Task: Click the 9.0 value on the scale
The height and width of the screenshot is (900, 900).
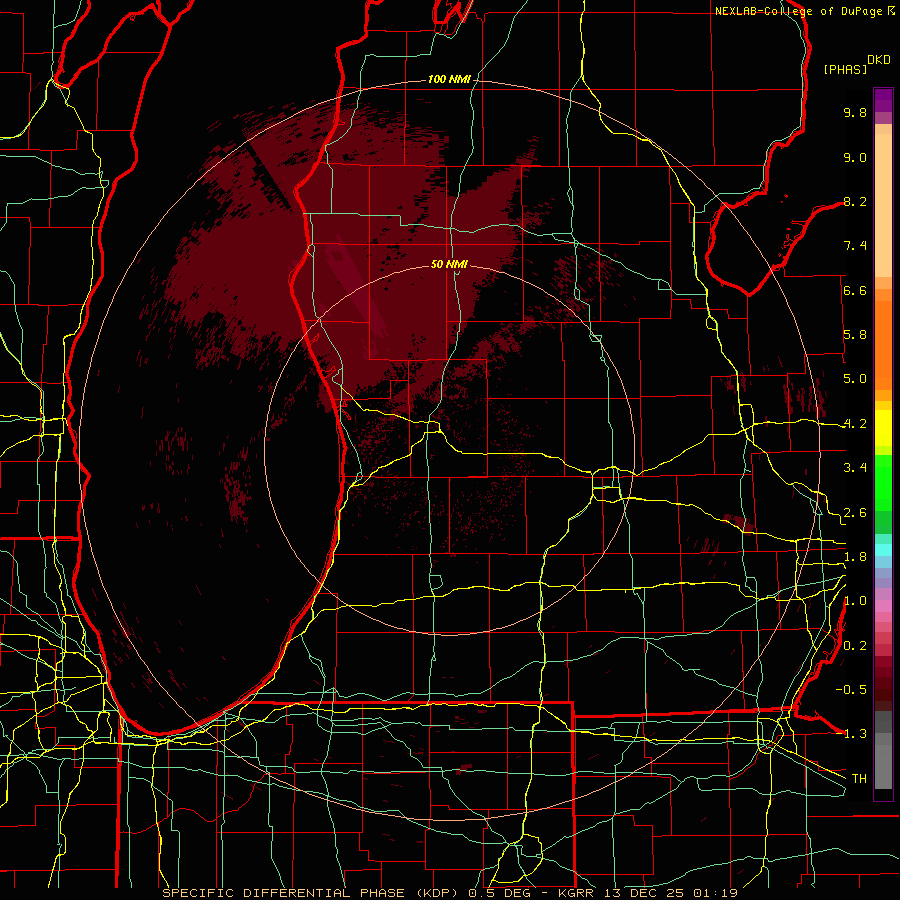Action: [855, 157]
